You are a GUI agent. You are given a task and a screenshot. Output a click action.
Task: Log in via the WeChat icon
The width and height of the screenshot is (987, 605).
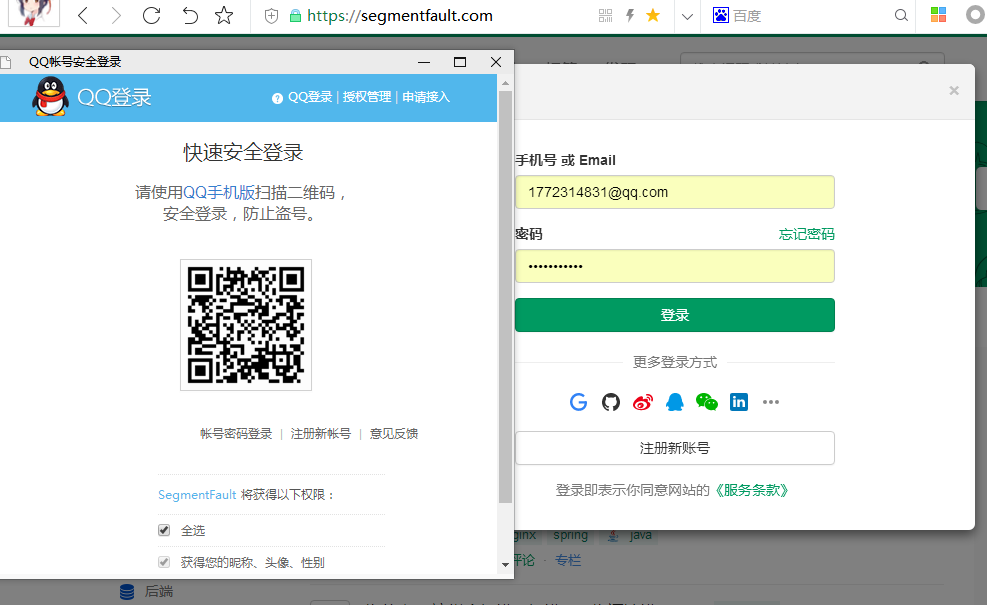coord(707,402)
